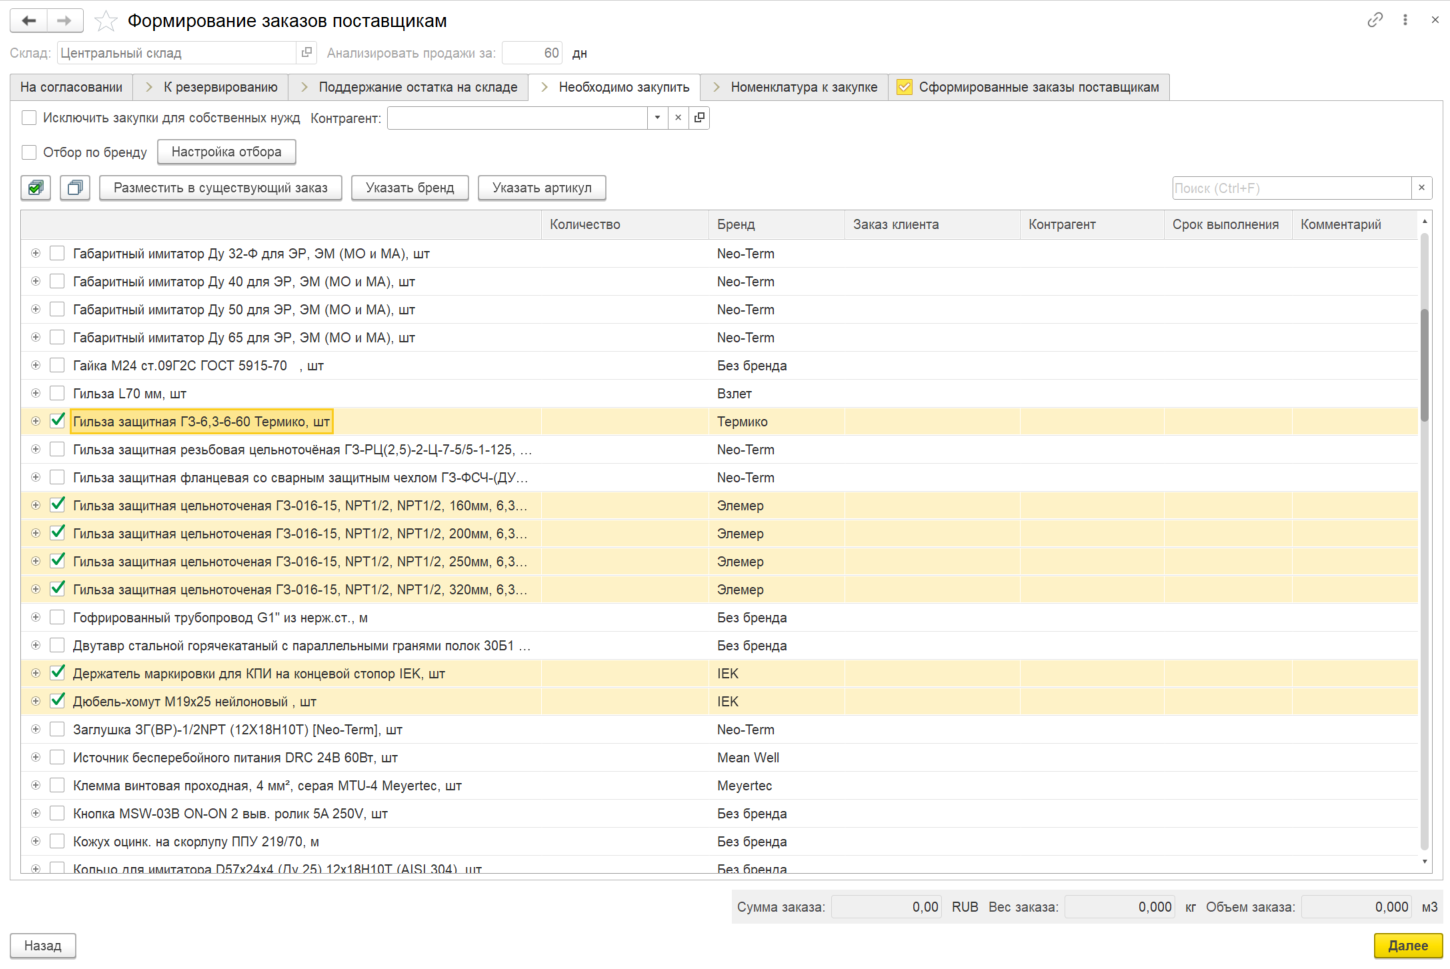Click the 'Анализировать продажи за' days field
The image size is (1450, 969).
[532, 53]
